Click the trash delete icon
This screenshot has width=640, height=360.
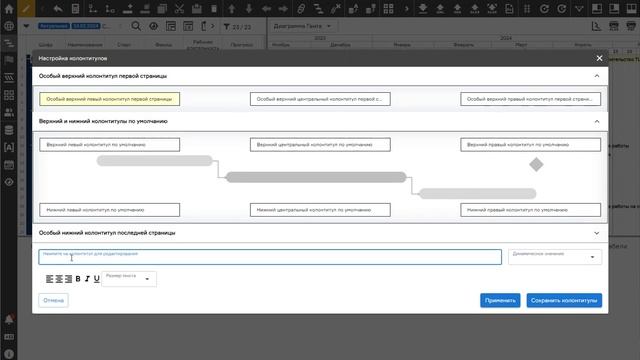click(214, 9)
